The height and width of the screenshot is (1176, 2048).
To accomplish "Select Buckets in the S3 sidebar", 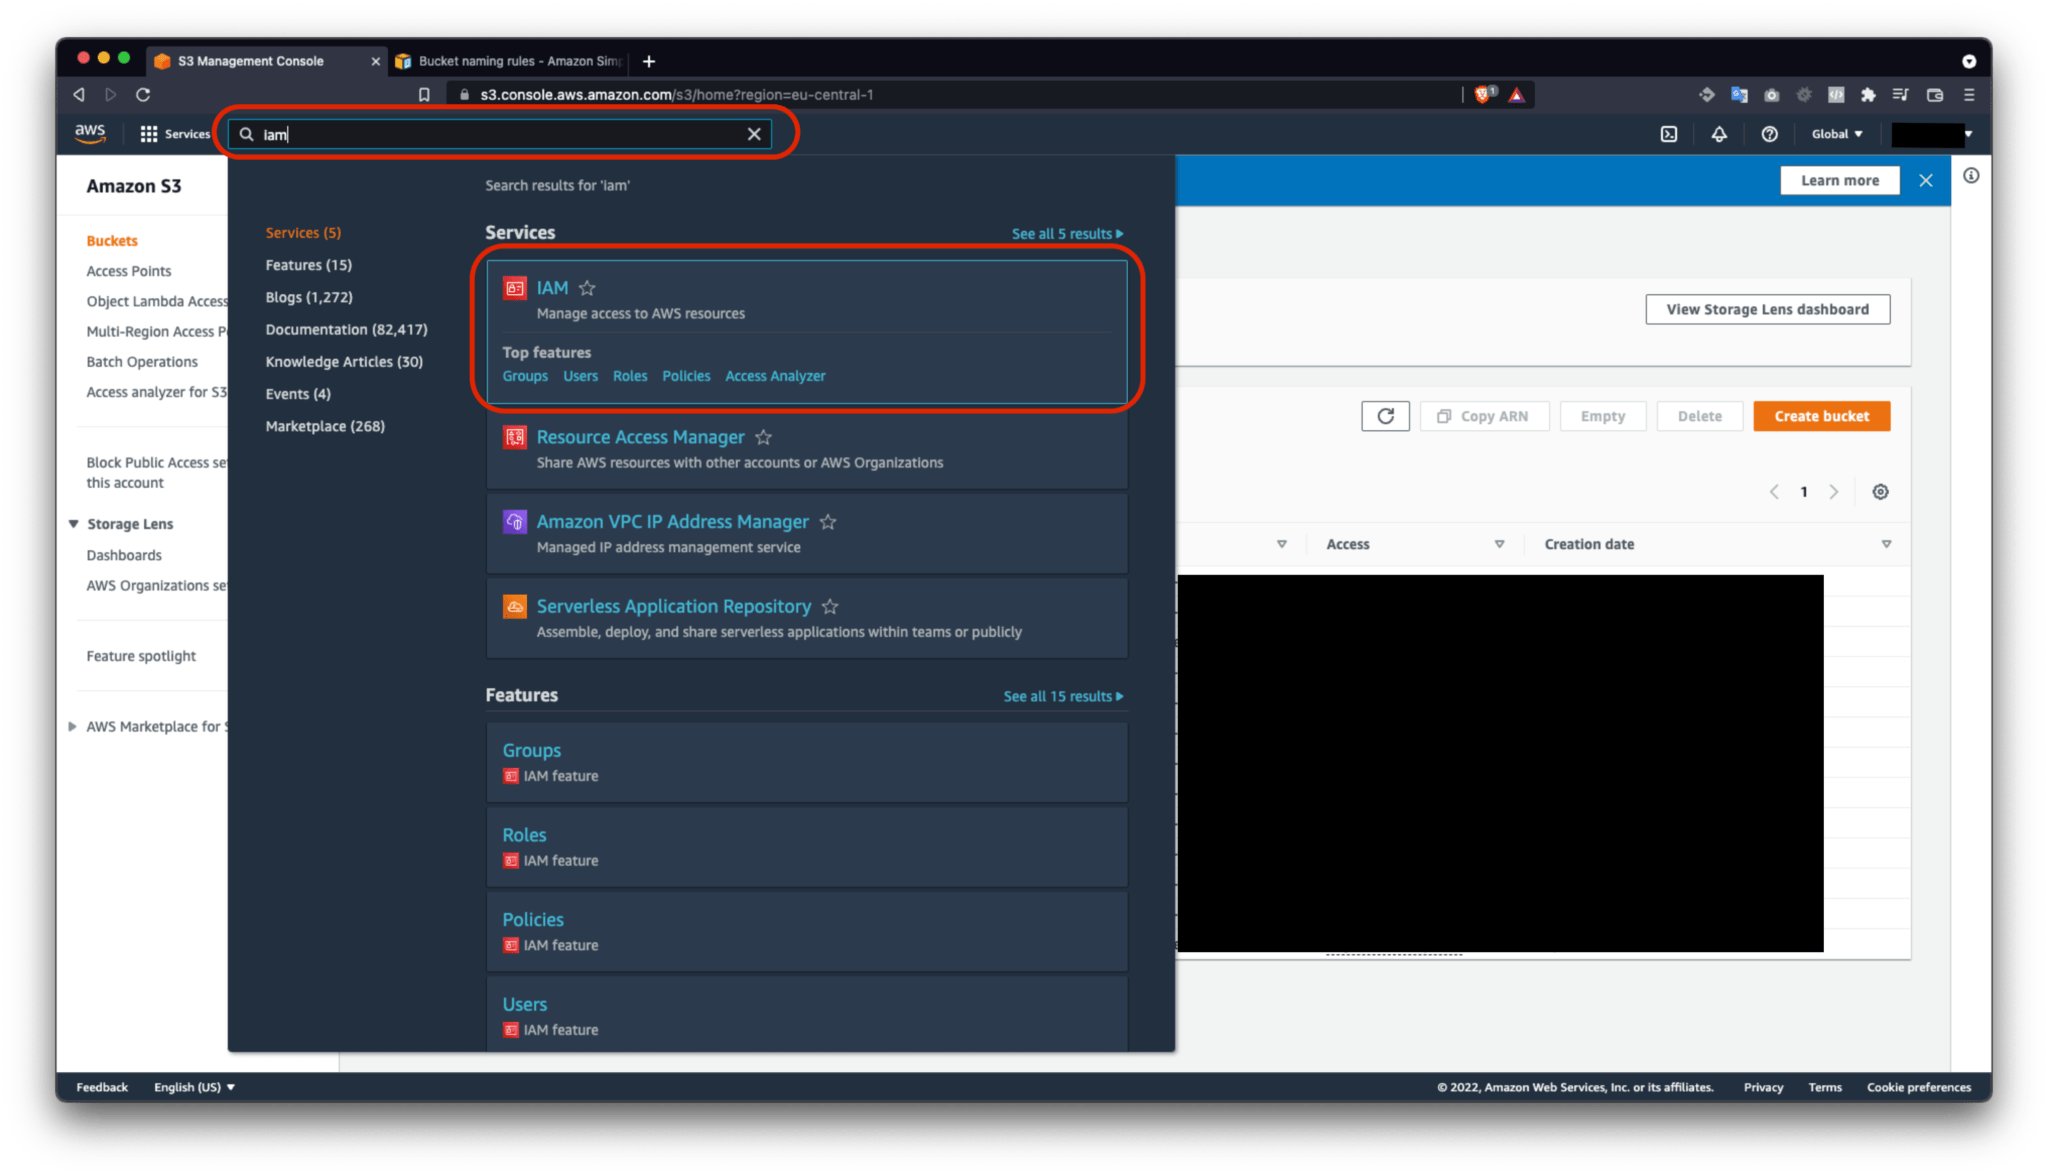I will (x=111, y=240).
